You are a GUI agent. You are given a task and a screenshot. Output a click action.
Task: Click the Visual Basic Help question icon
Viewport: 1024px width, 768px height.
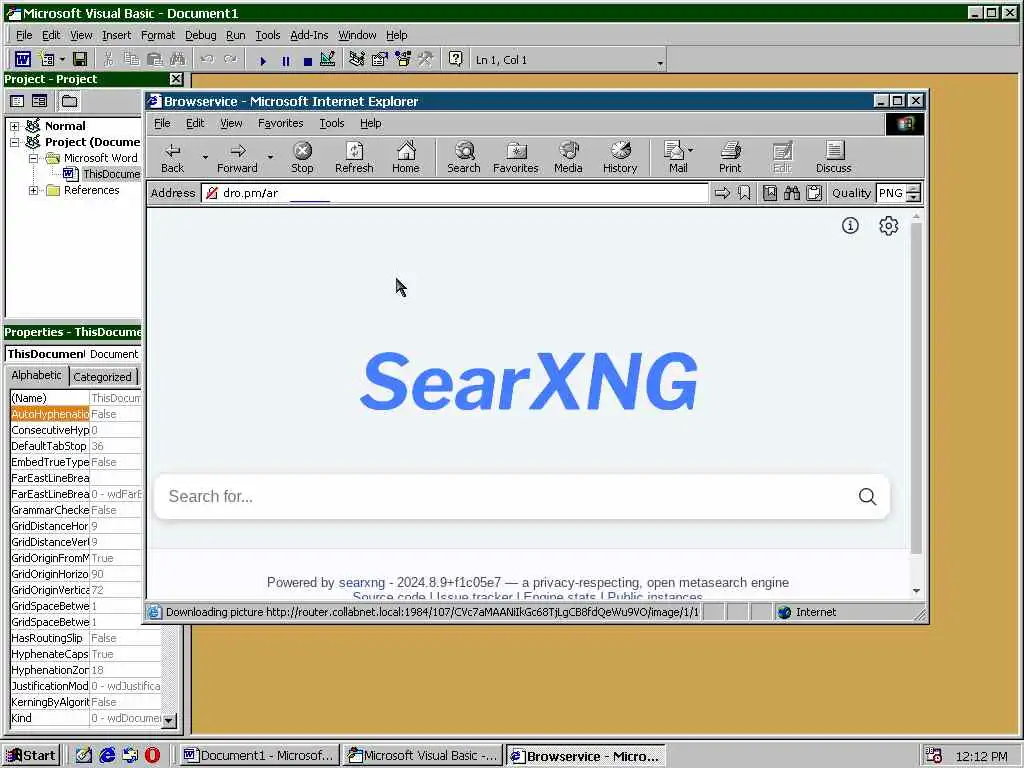pos(456,59)
